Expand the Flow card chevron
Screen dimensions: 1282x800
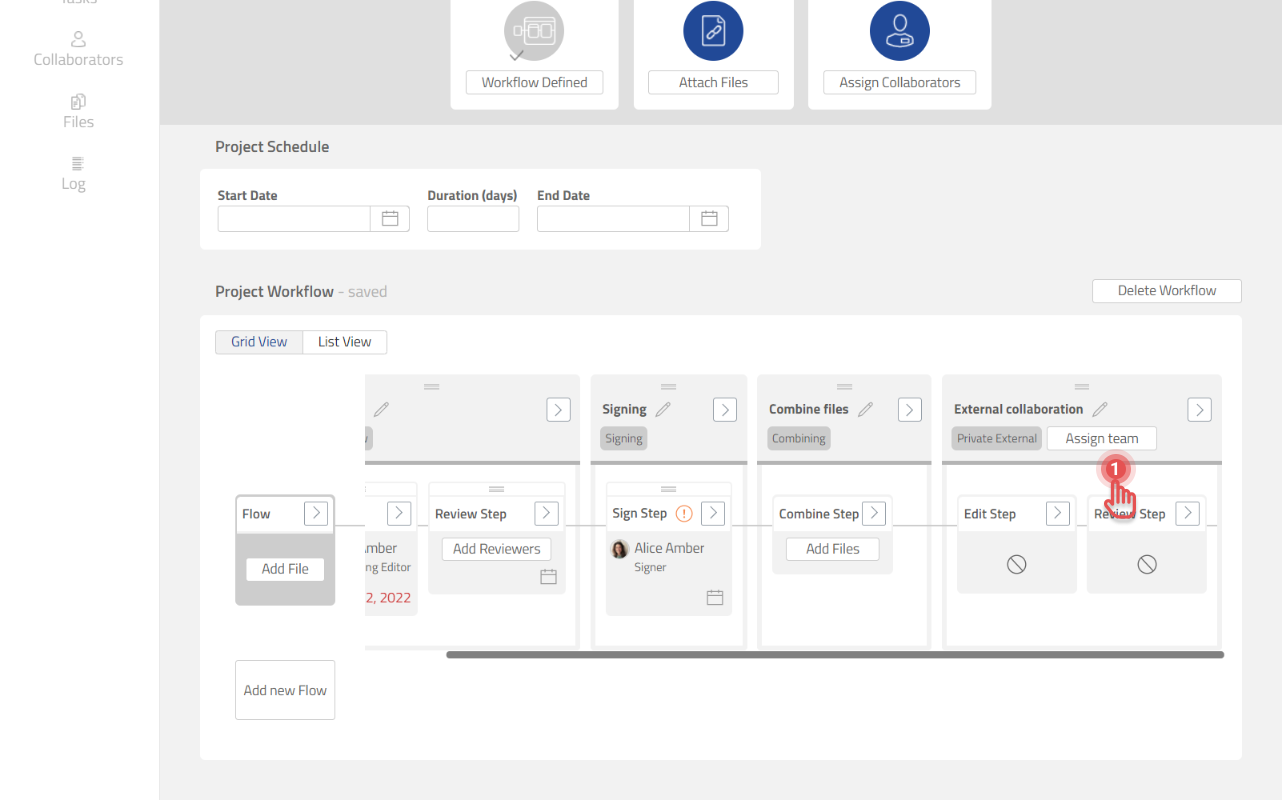316,513
